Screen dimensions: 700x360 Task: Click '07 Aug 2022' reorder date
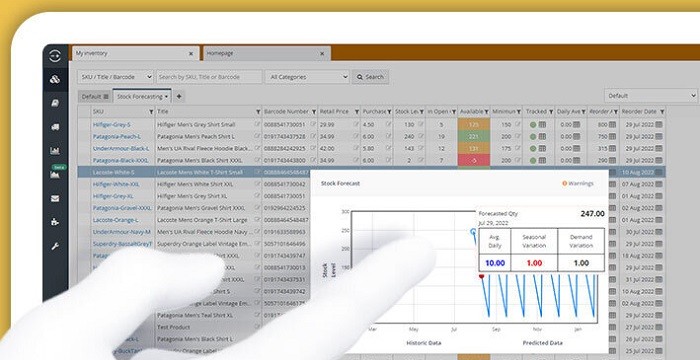638,184
